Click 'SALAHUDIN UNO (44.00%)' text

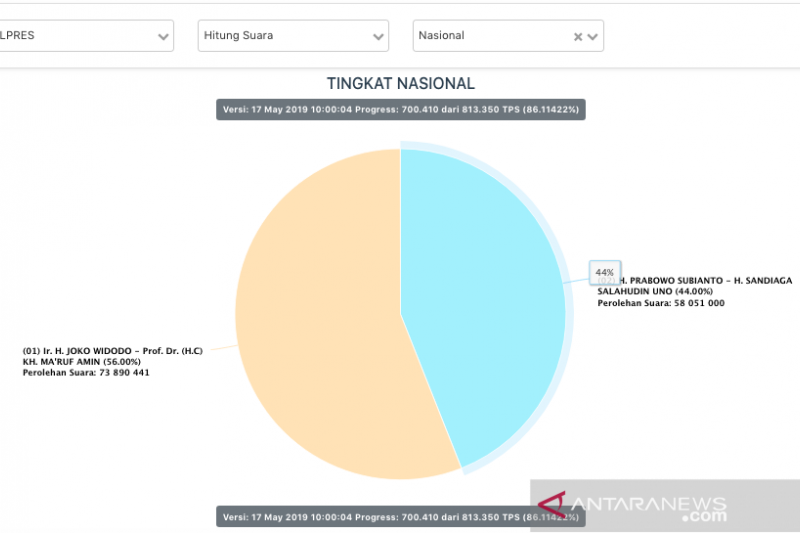655,291
